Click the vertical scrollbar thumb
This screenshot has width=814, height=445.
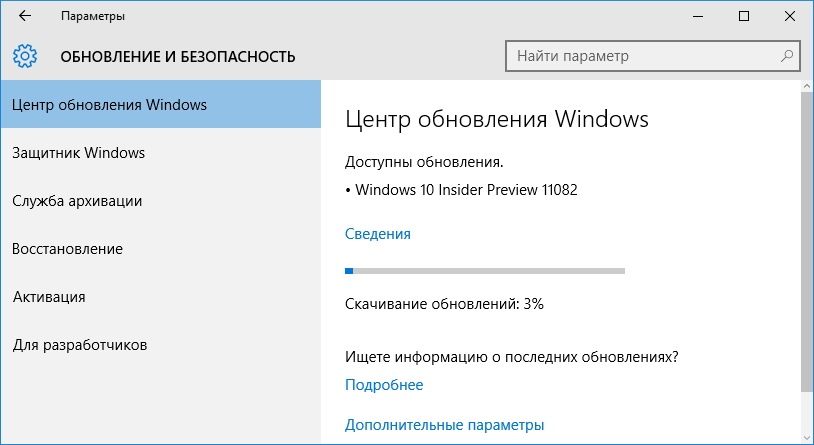click(x=807, y=242)
